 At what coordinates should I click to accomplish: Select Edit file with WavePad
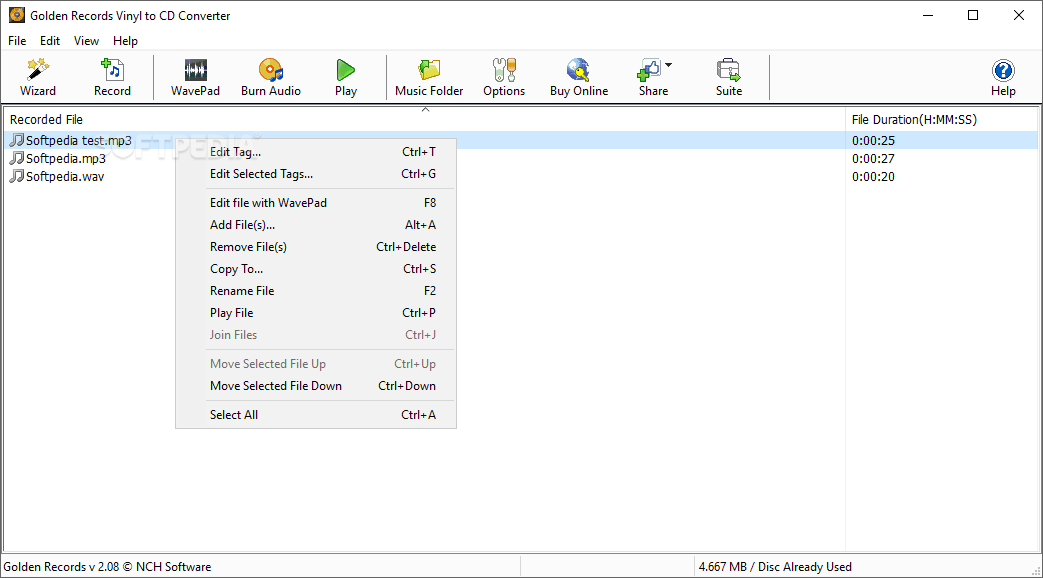coord(316,203)
